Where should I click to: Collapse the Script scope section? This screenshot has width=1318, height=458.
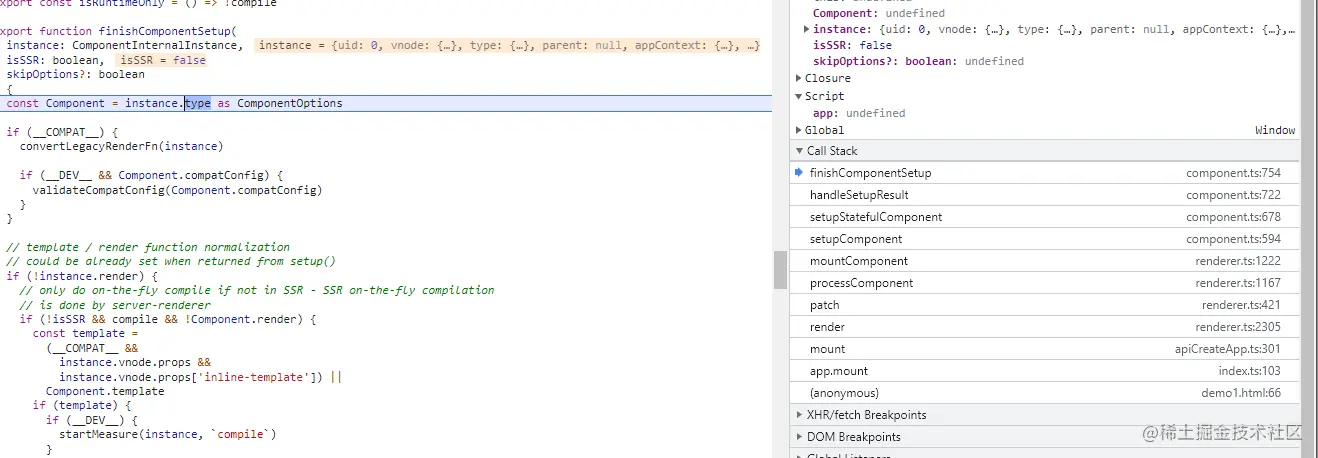pyautogui.click(x=799, y=96)
